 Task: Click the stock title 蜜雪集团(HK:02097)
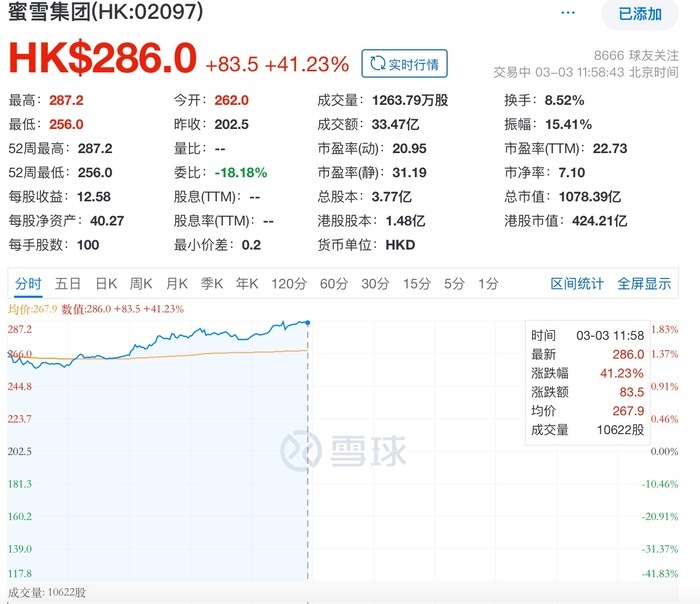coord(106,12)
